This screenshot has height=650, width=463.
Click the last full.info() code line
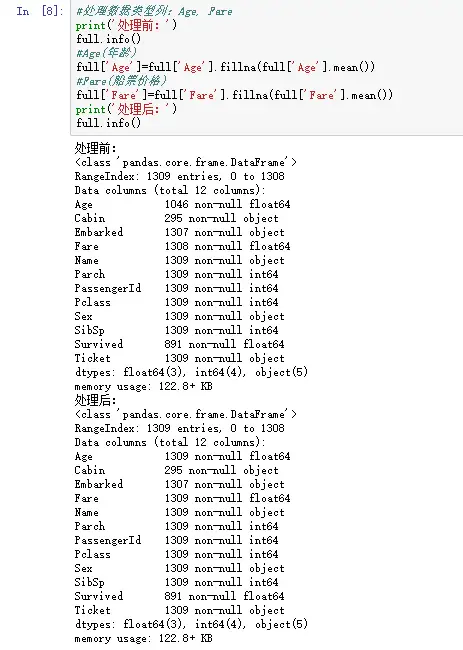(109, 123)
